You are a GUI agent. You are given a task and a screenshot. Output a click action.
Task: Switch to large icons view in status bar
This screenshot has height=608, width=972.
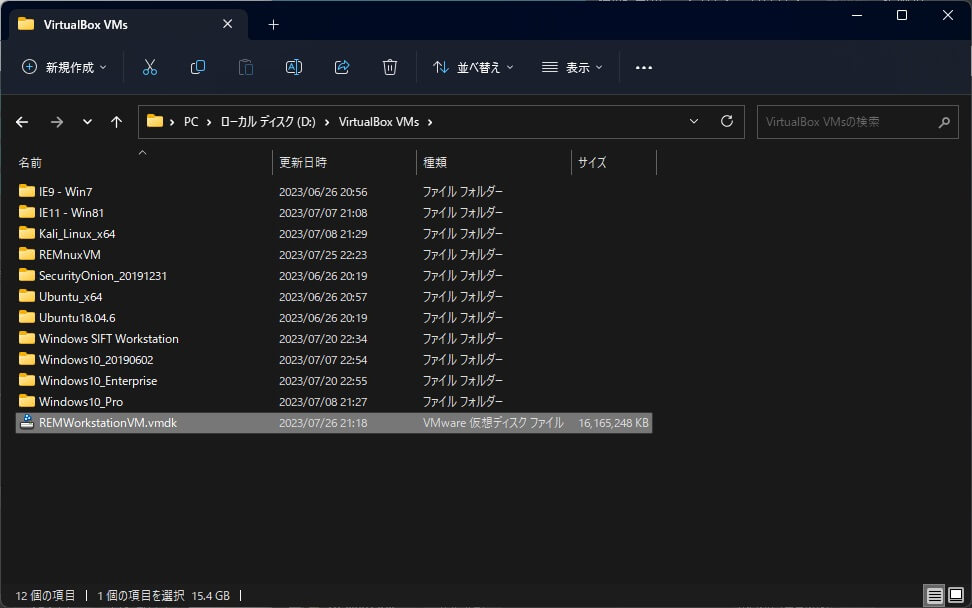(x=956, y=595)
